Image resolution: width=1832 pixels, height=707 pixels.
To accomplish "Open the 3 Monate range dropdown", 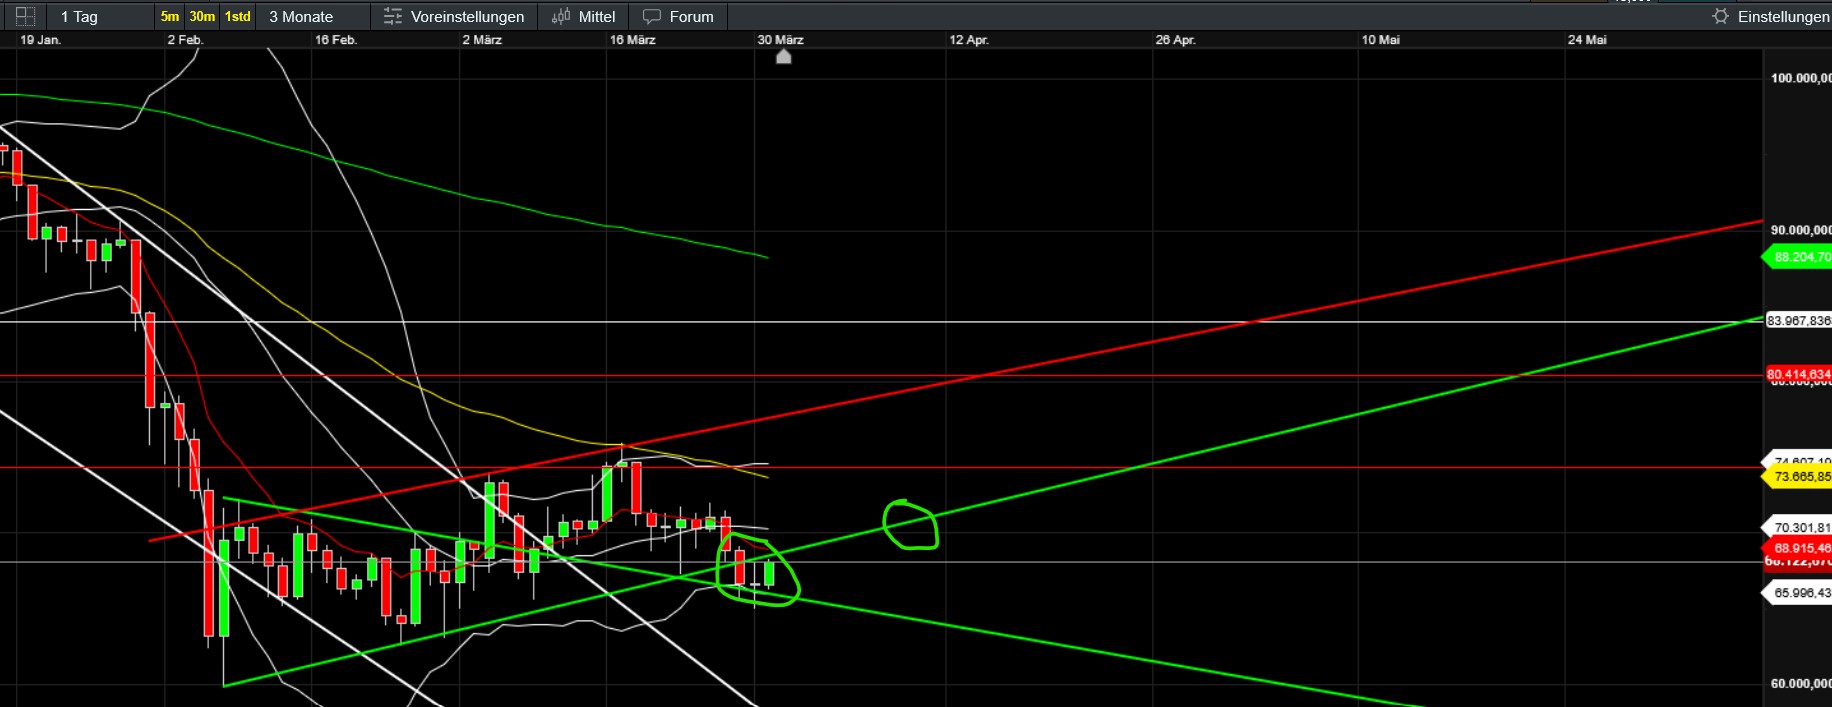I will 301,17.
